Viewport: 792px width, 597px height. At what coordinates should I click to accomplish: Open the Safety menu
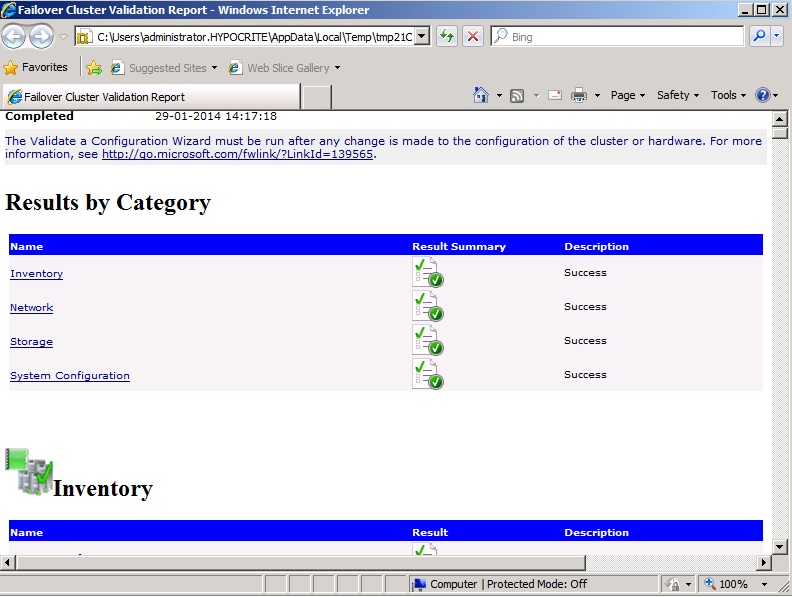pos(678,95)
